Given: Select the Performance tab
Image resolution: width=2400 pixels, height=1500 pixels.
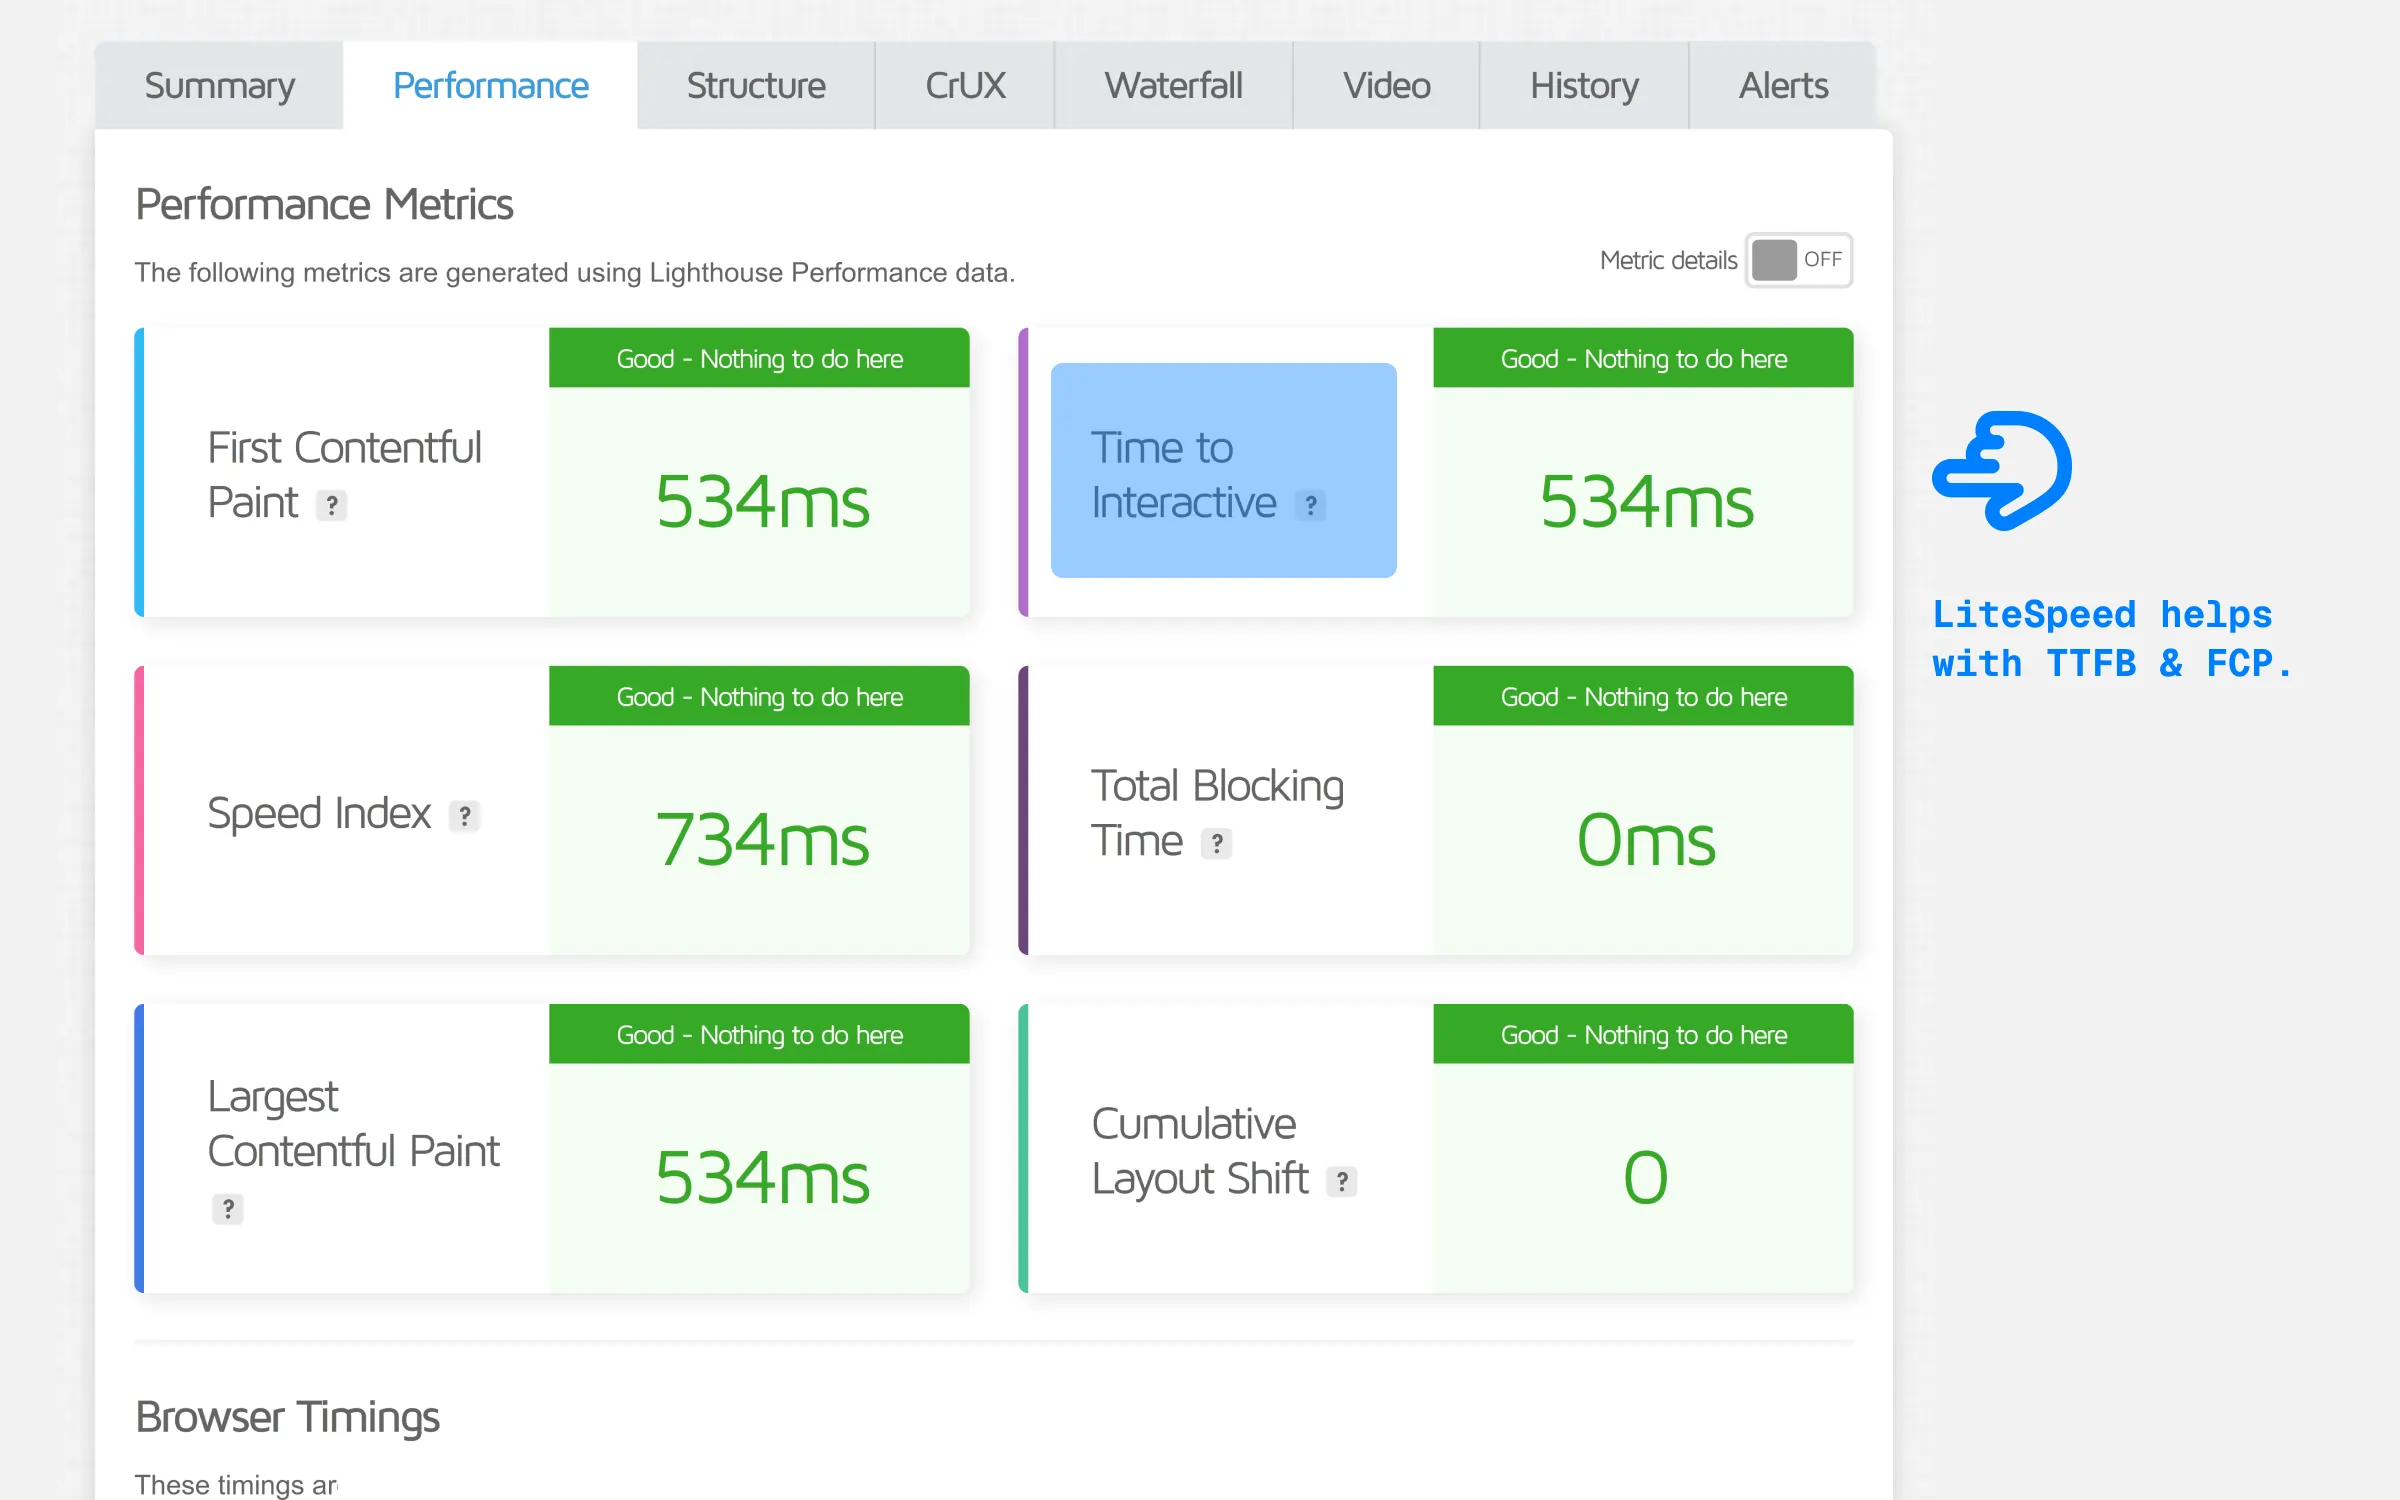Looking at the screenshot, I should pos(490,86).
